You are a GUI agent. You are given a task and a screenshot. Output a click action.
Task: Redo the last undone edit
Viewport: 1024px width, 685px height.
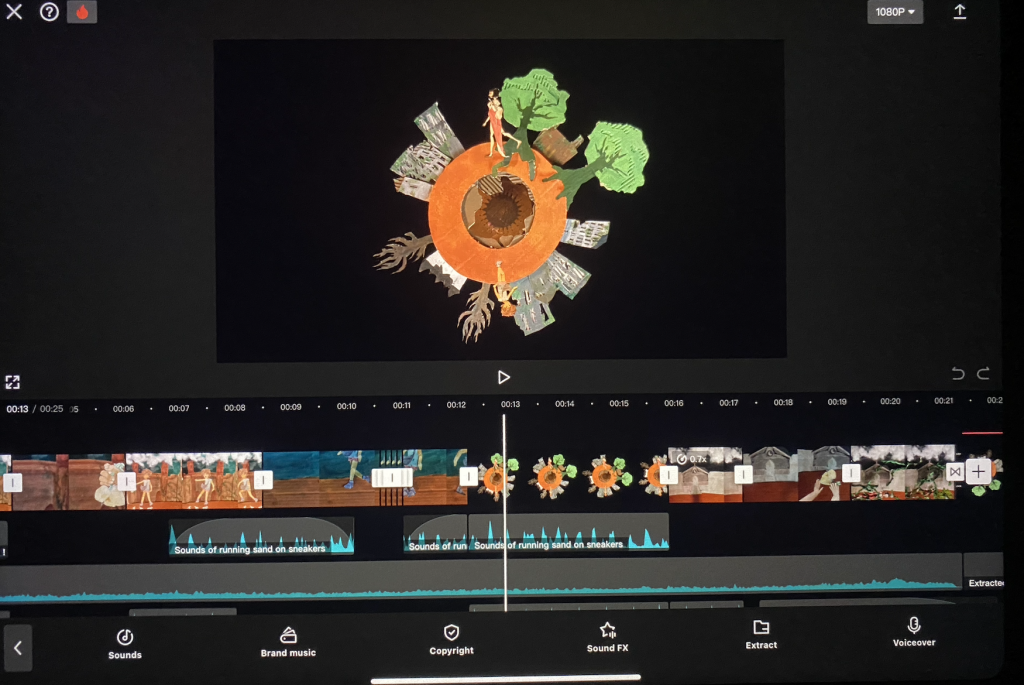(x=983, y=374)
